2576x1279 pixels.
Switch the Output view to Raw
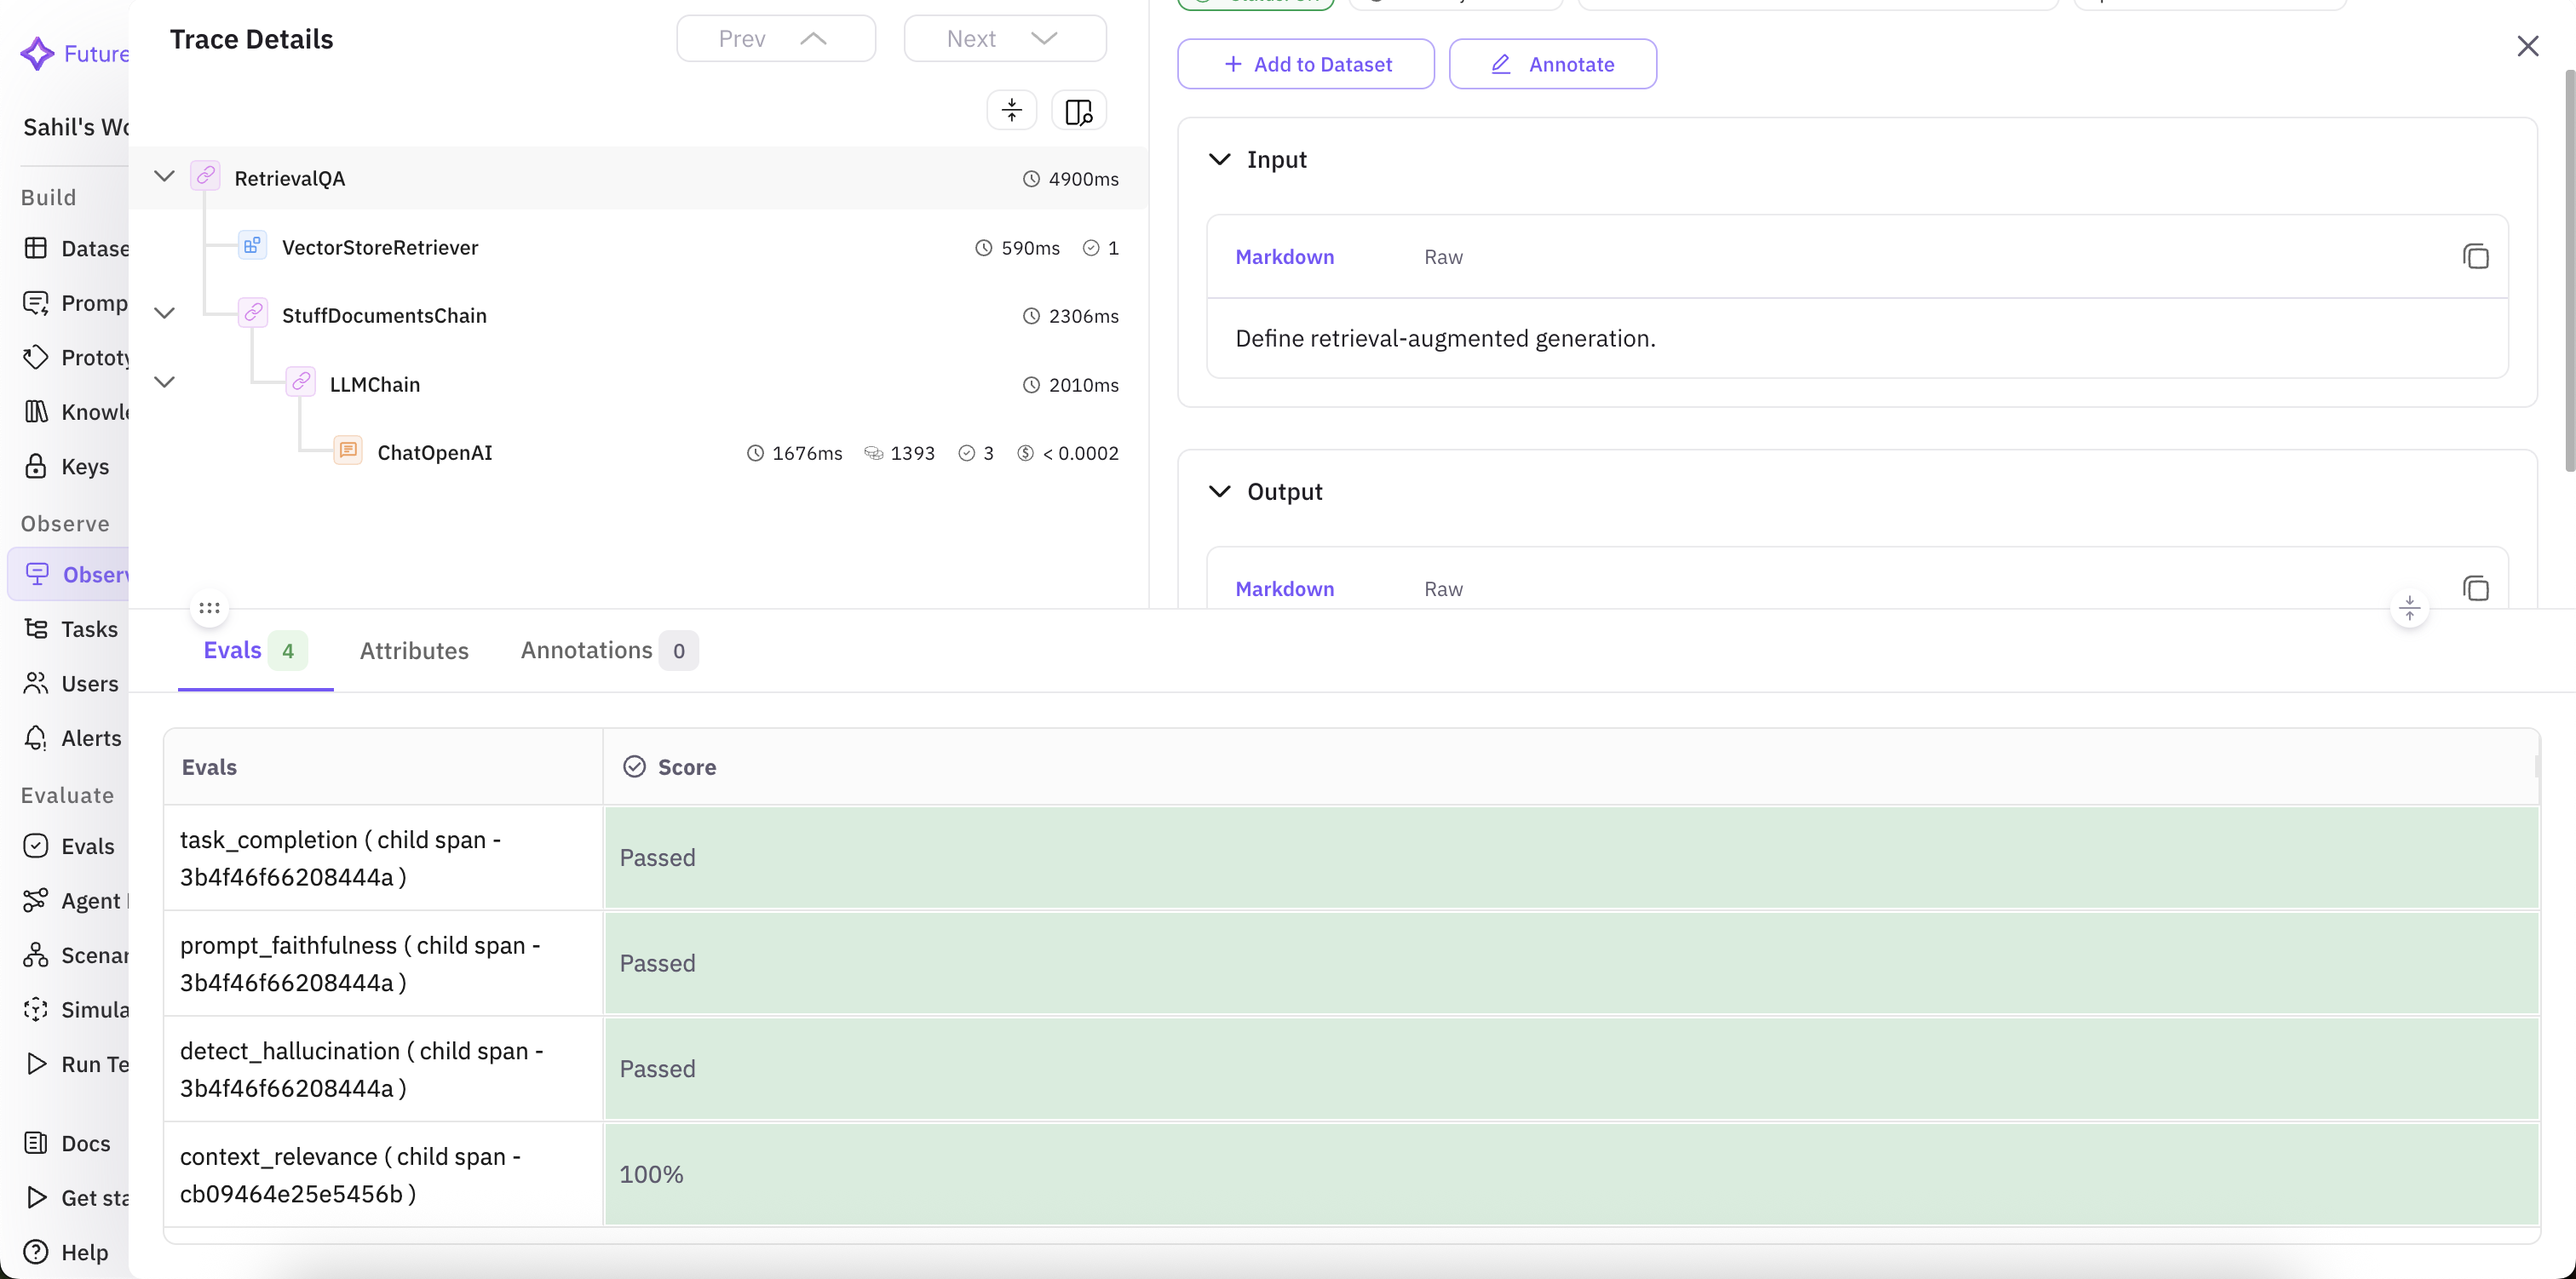(1443, 589)
